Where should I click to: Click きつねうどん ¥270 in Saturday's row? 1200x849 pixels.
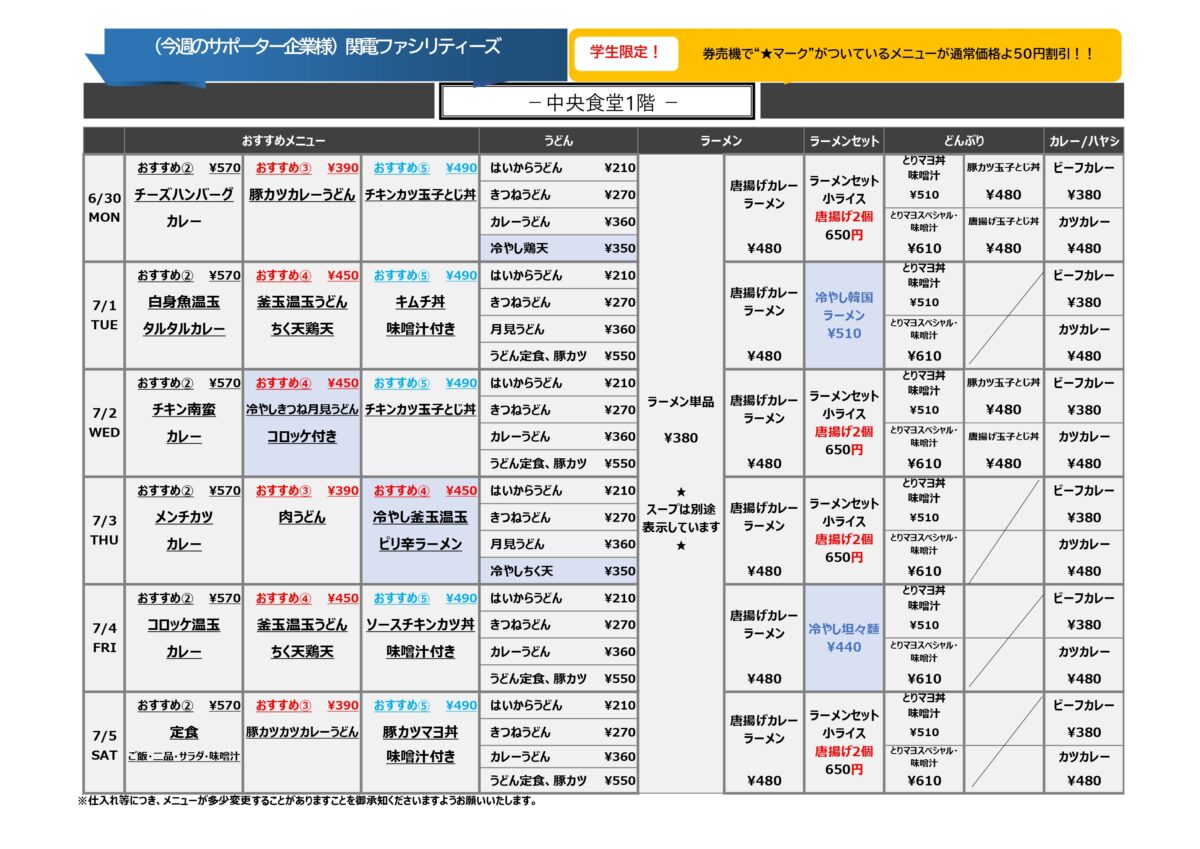coord(559,732)
